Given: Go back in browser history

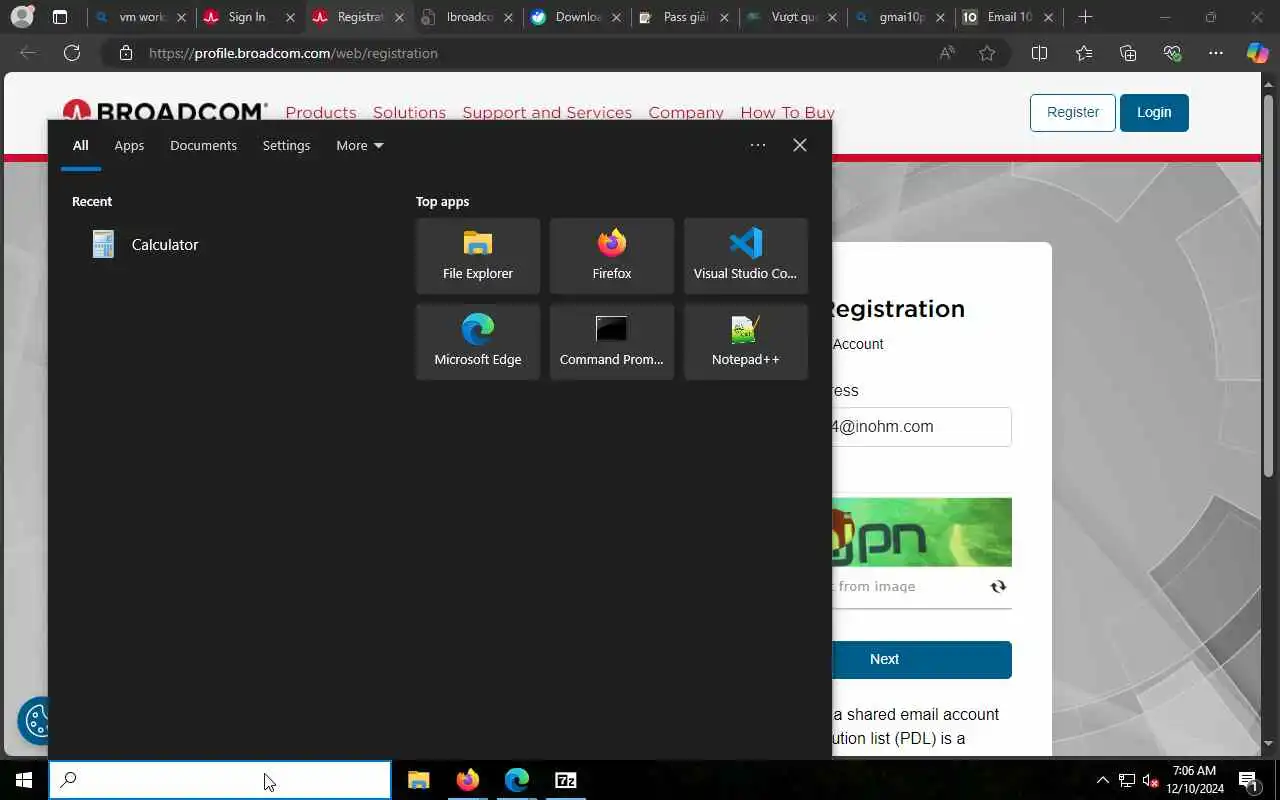Looking at the screenshot, I should tap(28, 53).
